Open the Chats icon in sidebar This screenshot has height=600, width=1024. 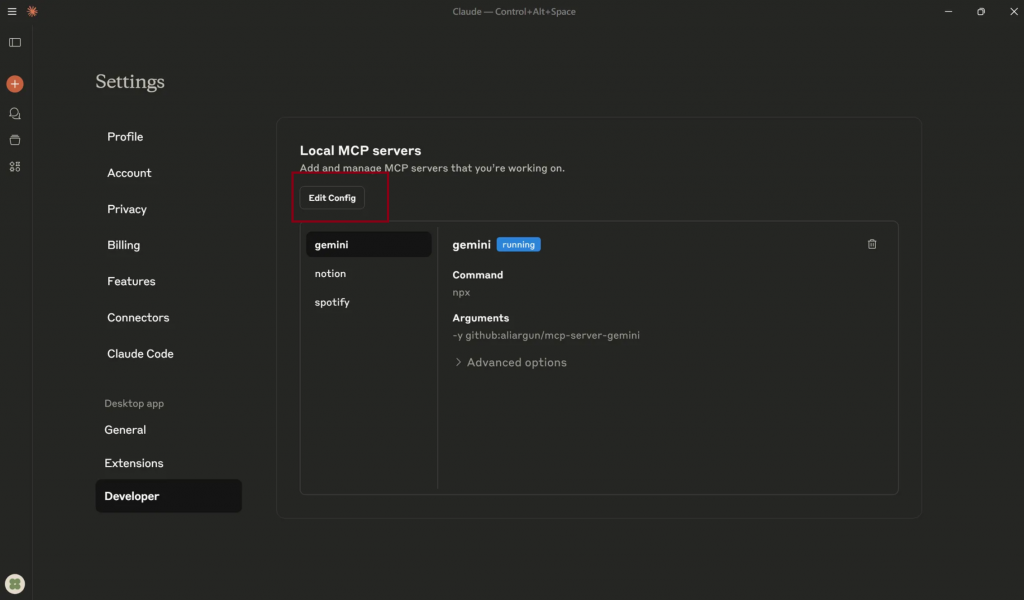click(14, 114)
